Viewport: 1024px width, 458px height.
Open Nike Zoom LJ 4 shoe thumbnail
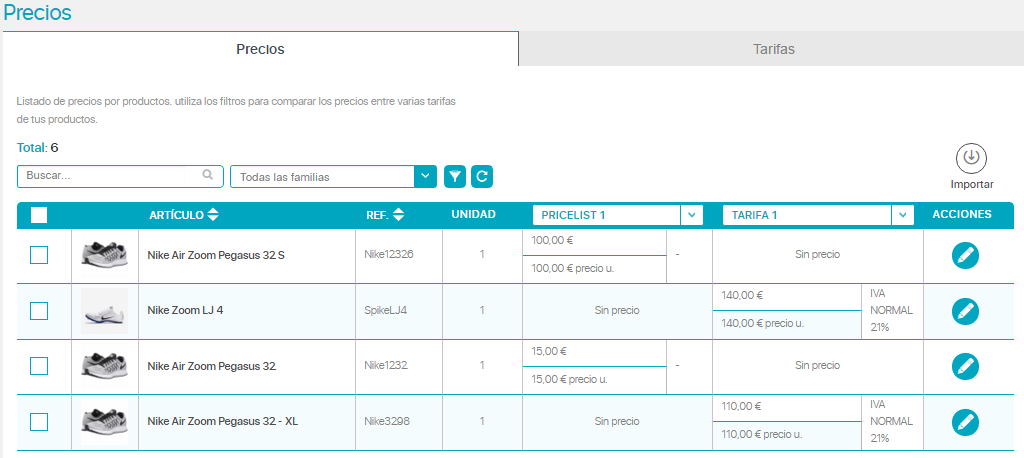pyautogui.click(x=104, y=311)
